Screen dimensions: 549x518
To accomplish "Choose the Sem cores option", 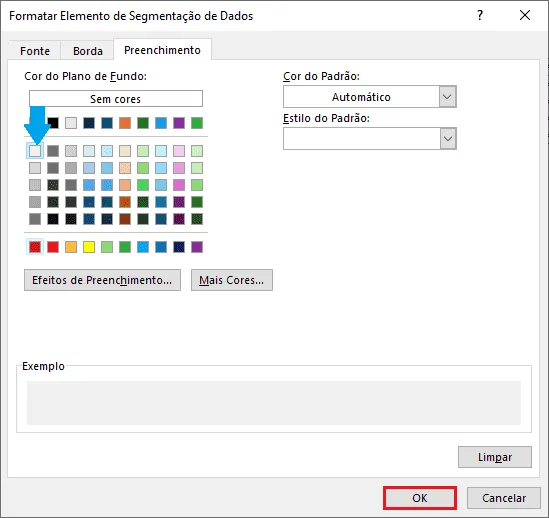I will pos(116,99).
